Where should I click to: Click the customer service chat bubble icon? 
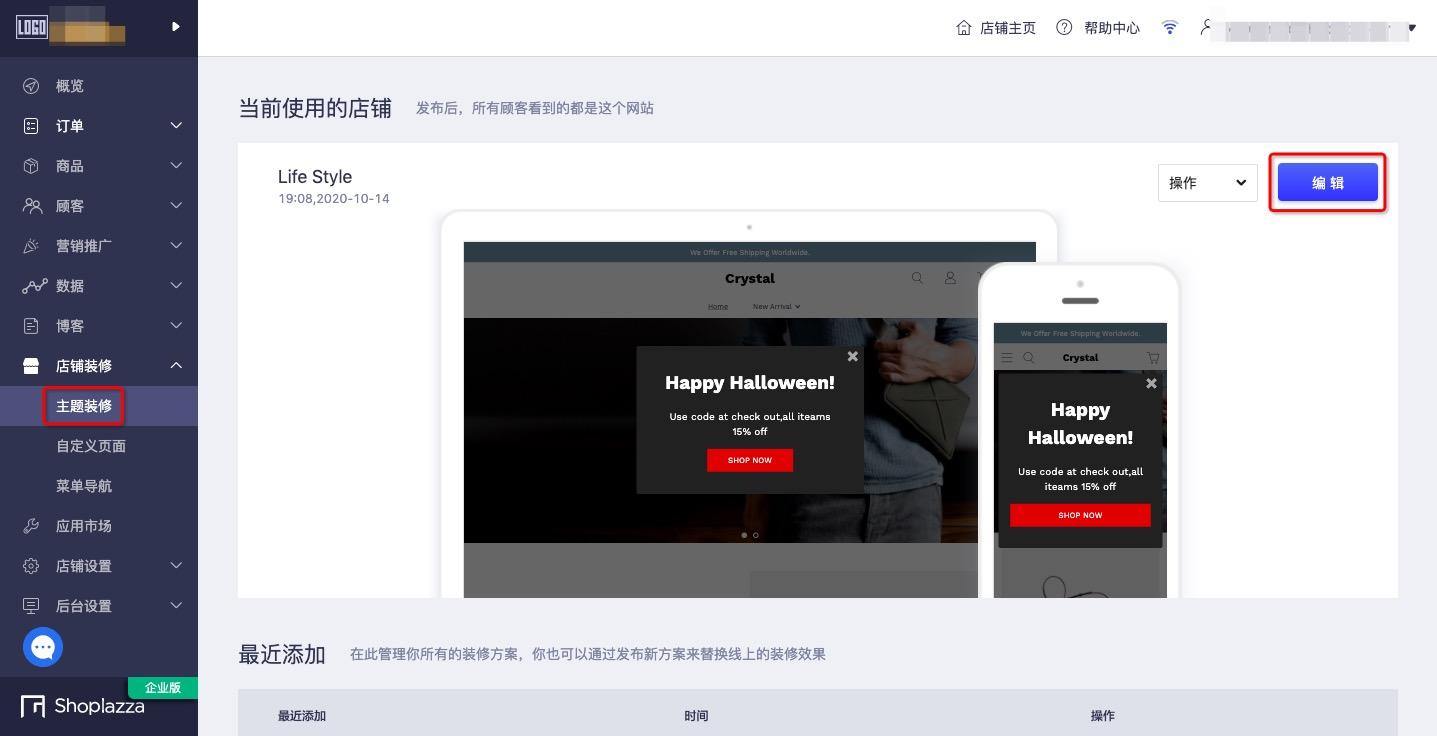tap(43, 647)
